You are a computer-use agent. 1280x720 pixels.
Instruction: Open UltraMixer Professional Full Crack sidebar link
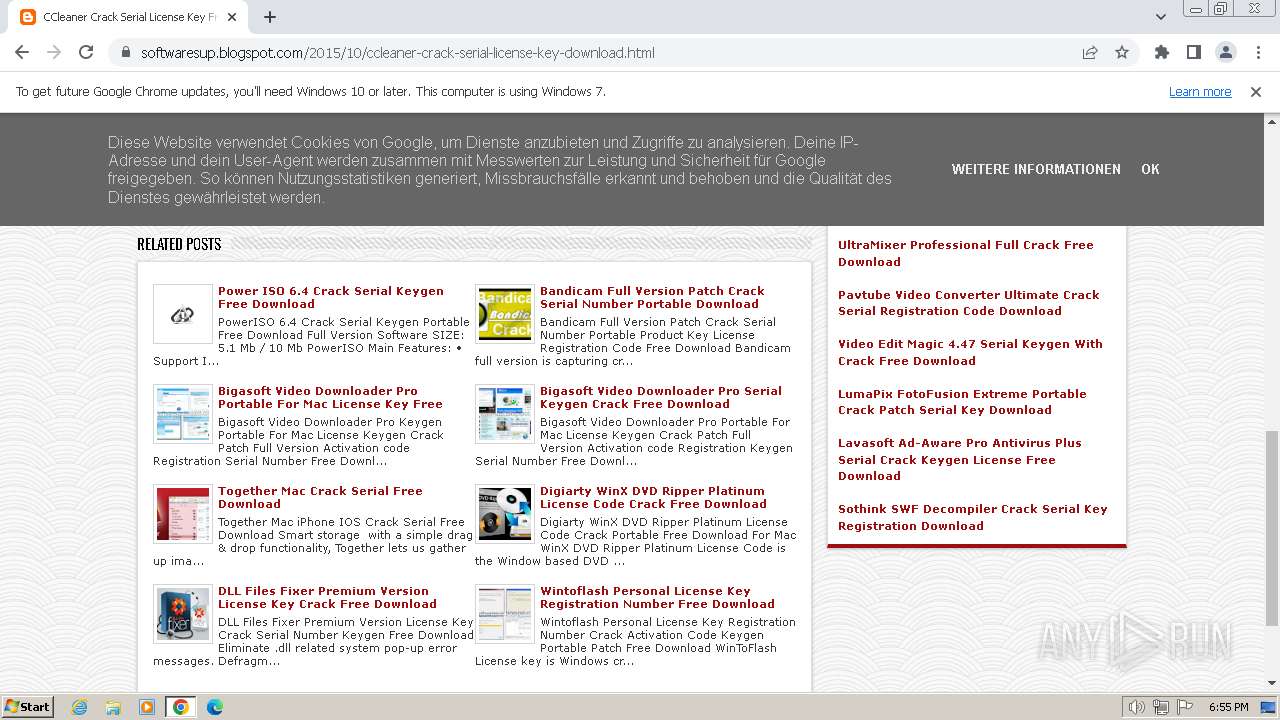(966, 253)
